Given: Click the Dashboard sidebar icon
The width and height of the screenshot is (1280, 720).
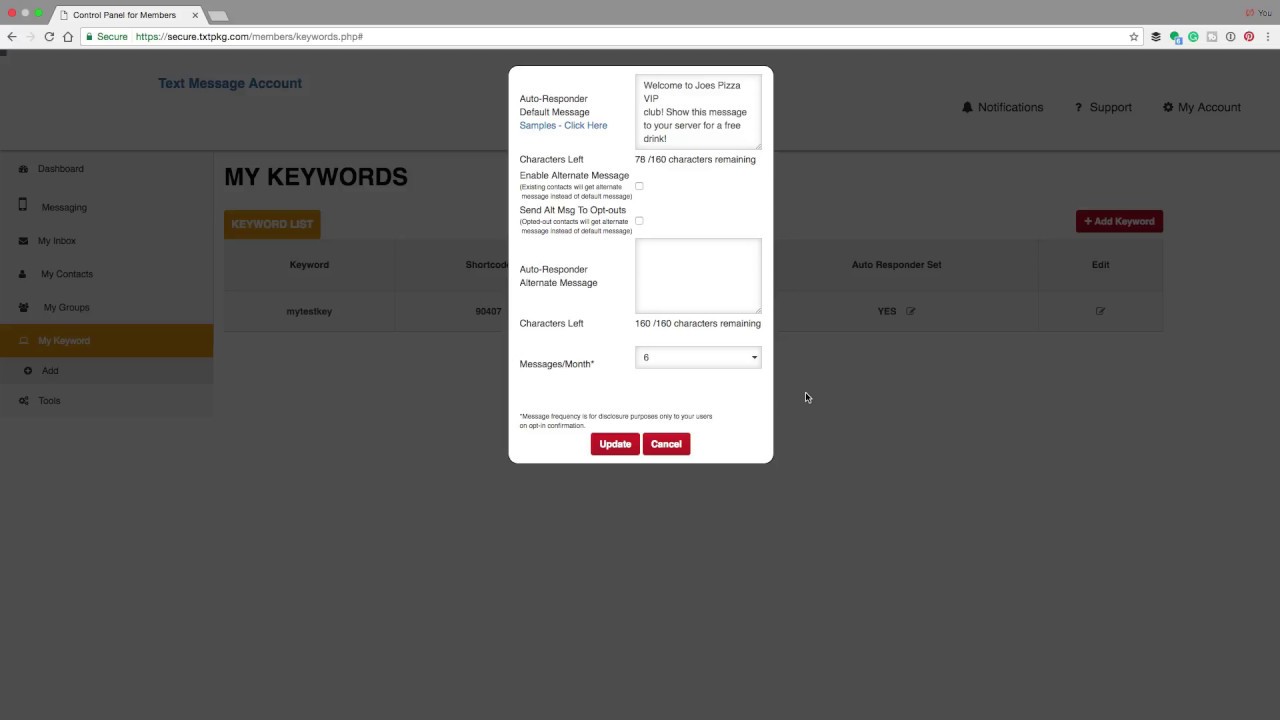Looking at the screenshot, I should pos(23,169).
